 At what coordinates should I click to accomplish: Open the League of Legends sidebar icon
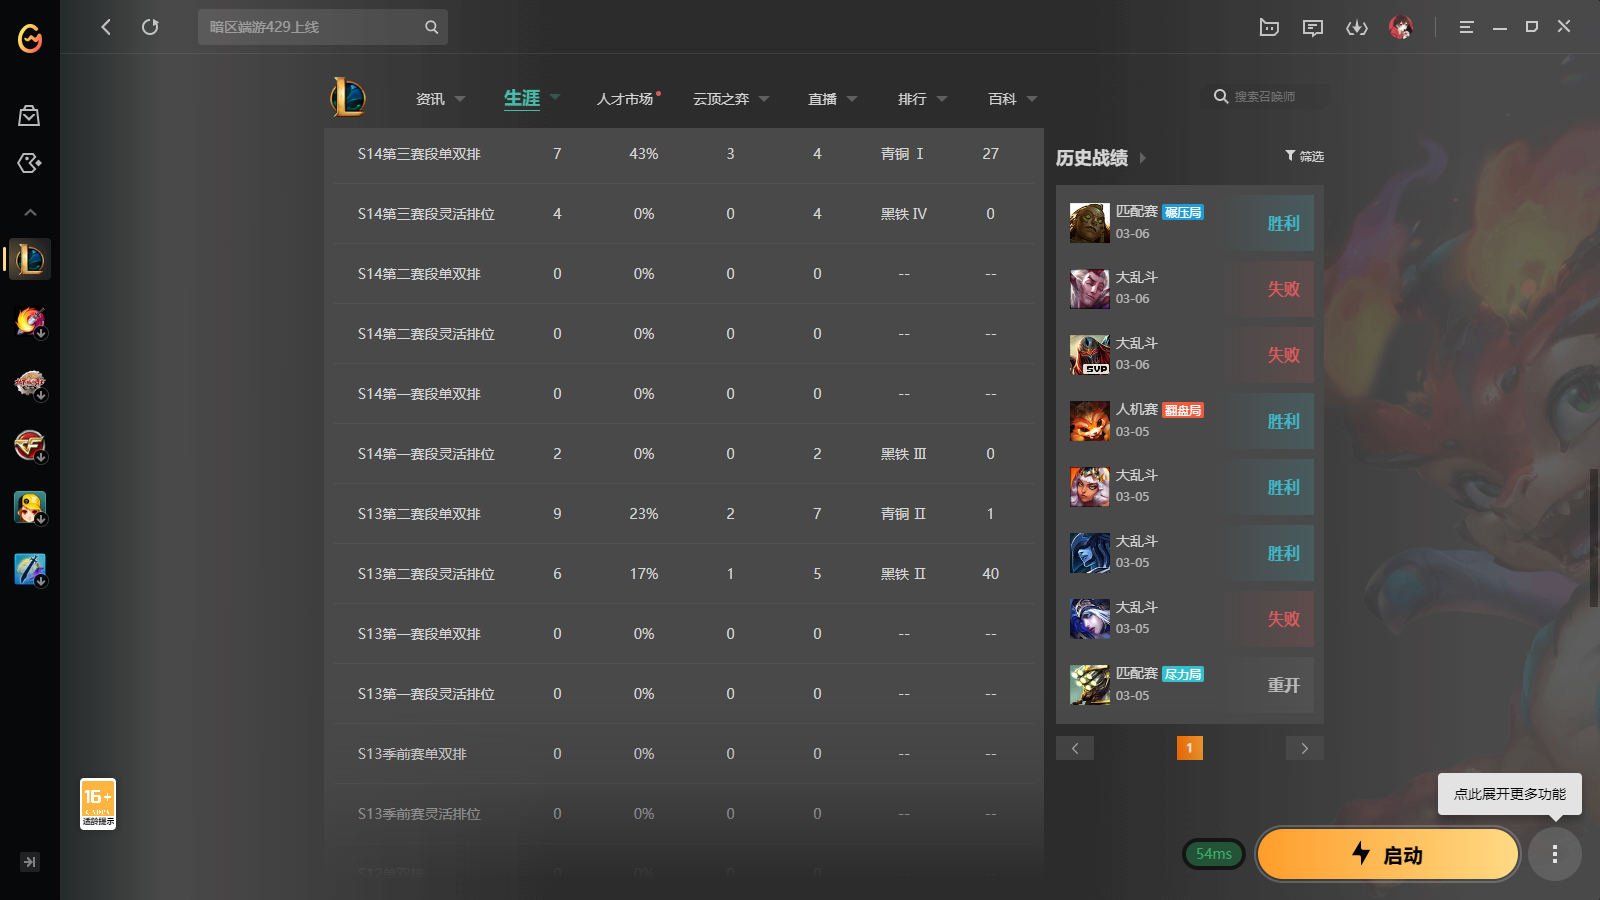(x=30, y=260)
